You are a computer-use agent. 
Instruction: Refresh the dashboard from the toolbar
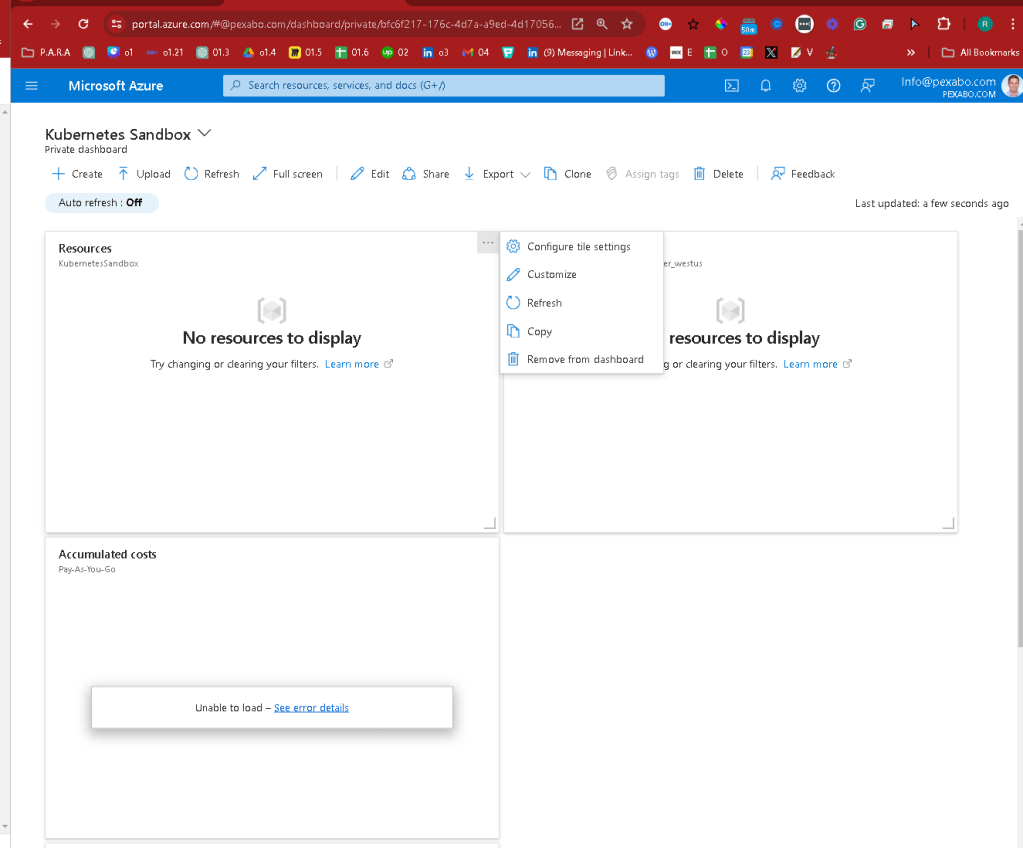coord(212,174)
